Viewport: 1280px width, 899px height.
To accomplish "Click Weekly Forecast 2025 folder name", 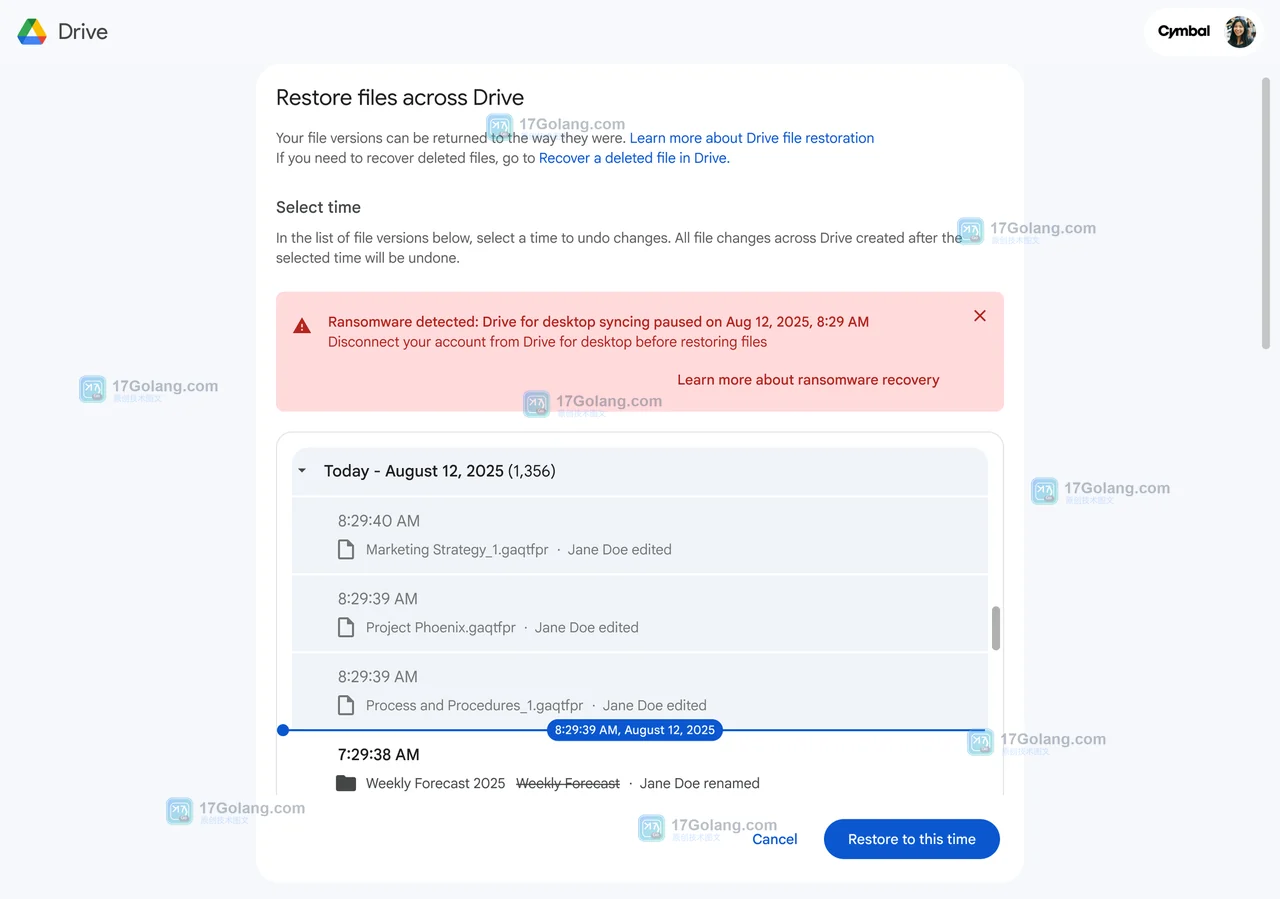I will coord(436,783).
